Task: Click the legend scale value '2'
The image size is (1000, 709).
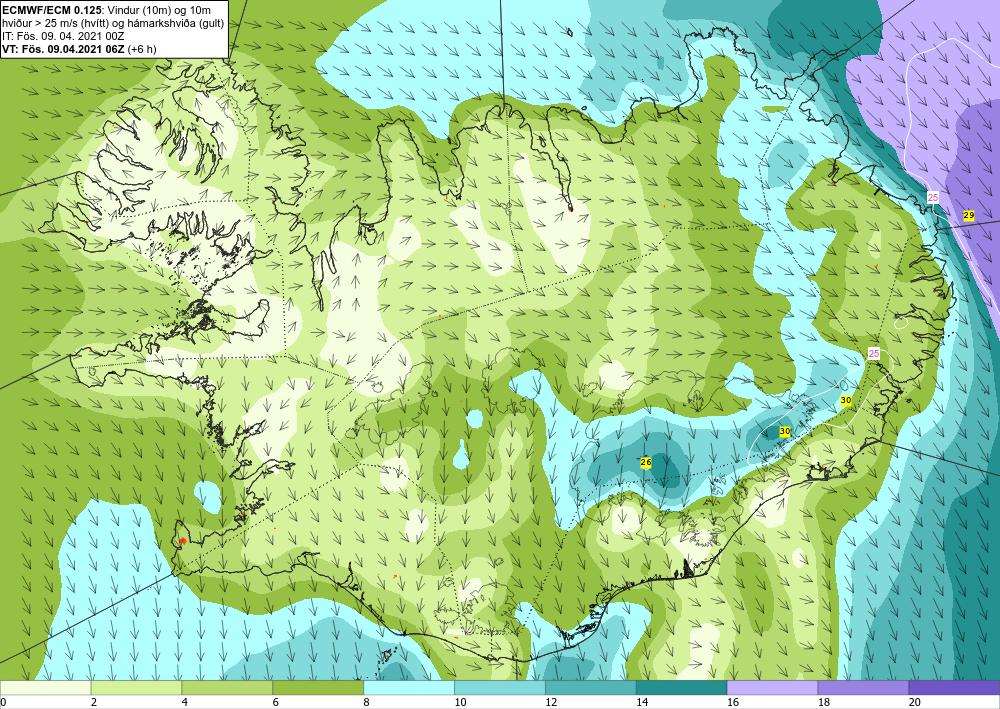Action: click(93, 702)
